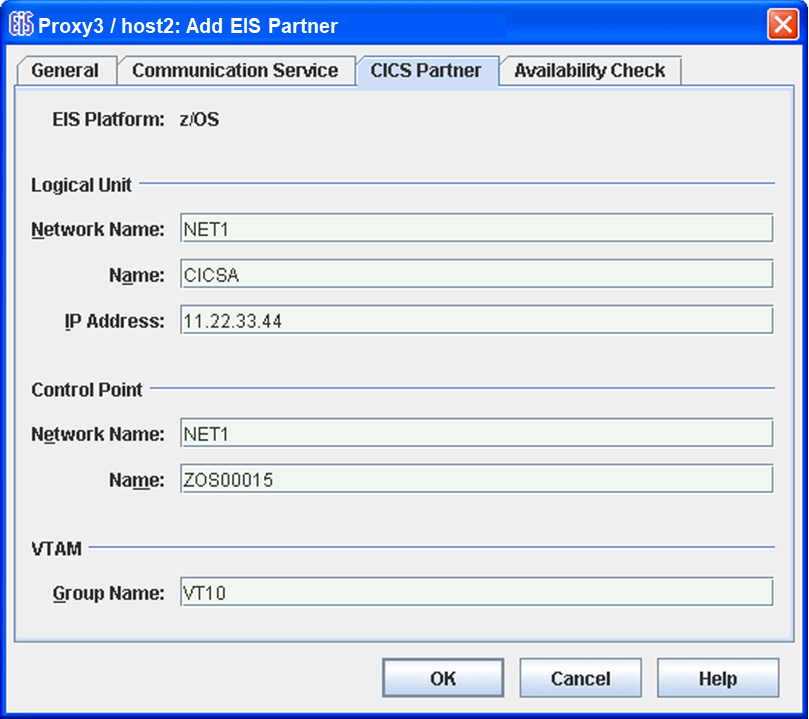Click the Logical Unit Network Name field
Viewport: 809px width, 719px height.
476,229
